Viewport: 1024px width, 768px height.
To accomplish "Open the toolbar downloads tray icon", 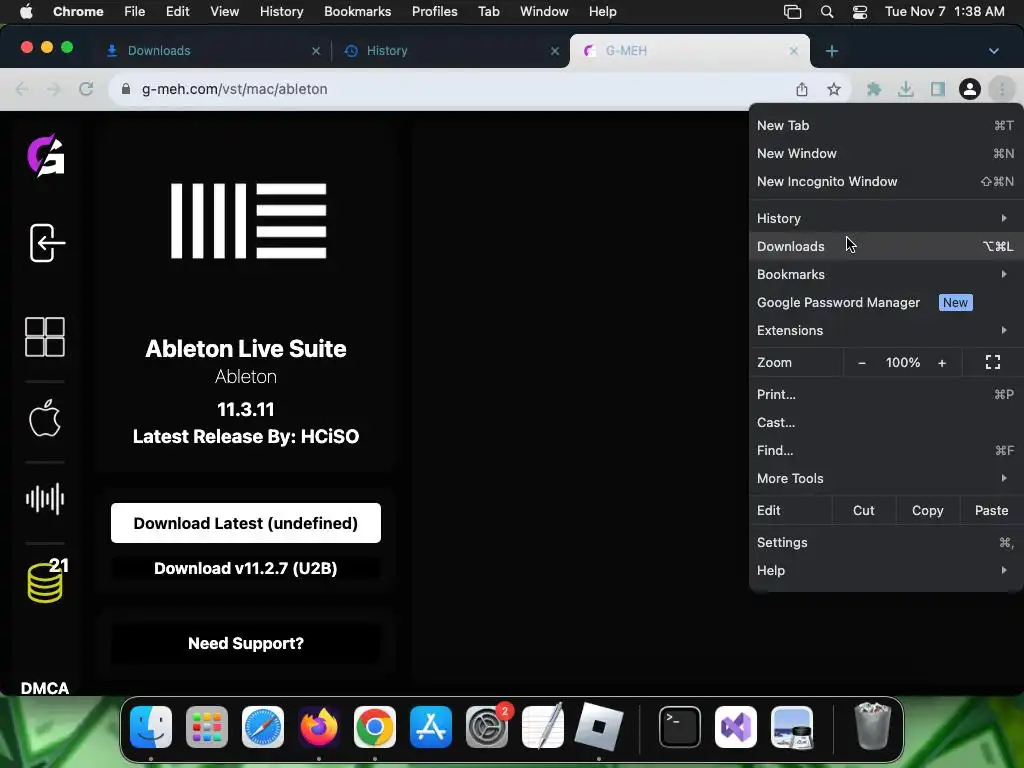I will click(905, 89).
